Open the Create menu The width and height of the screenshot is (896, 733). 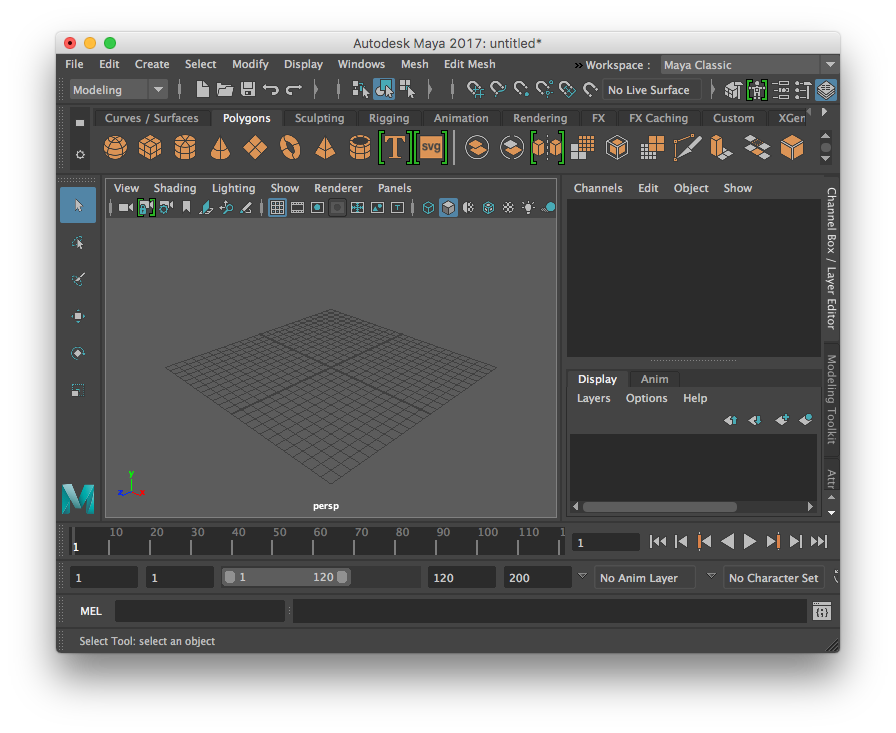point(152,64)
